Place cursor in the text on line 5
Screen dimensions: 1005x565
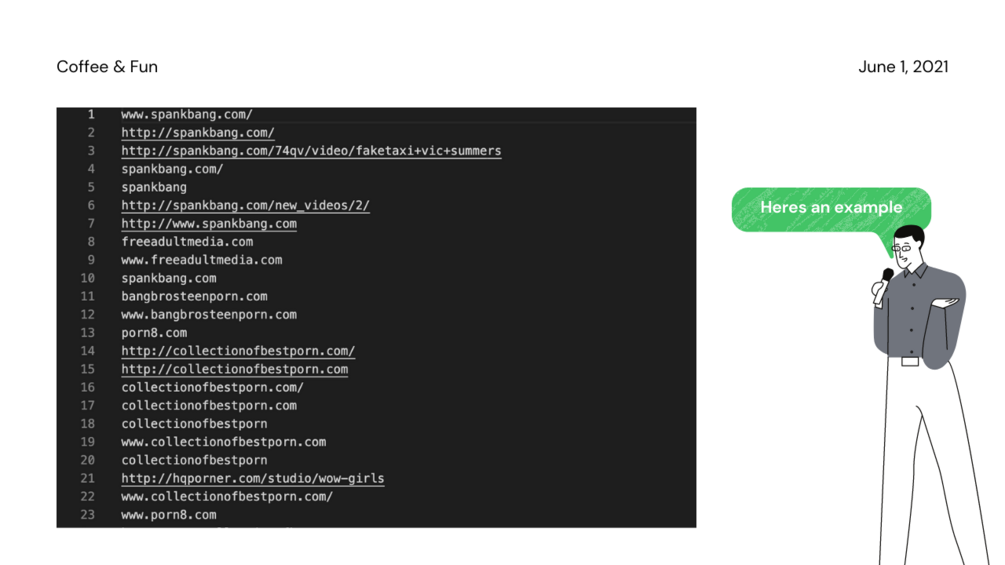(x=153, y=187)
